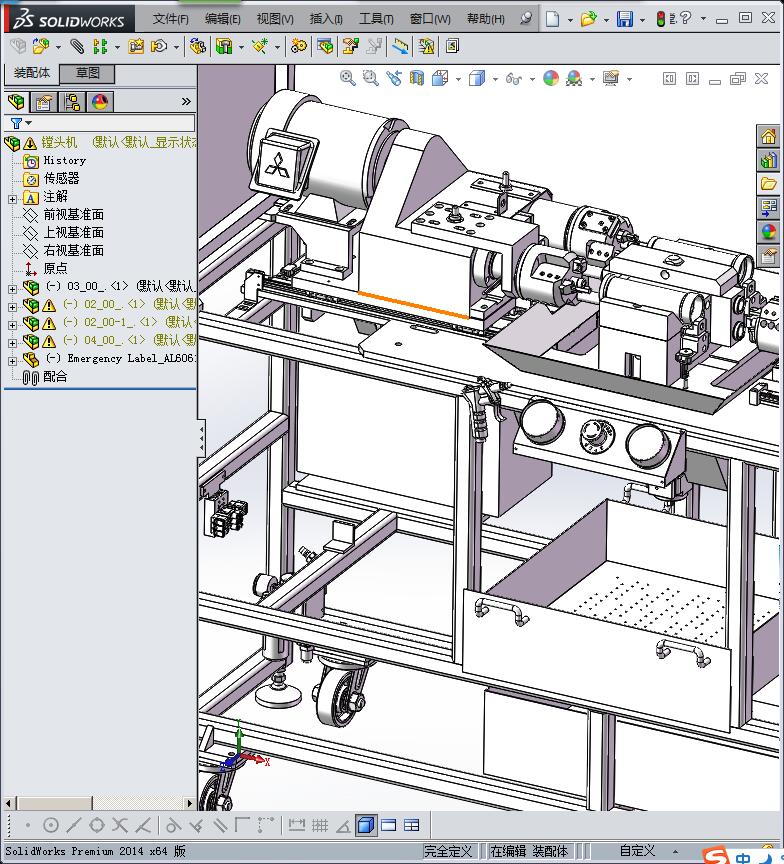Click the scroll-left arrow of the tree's horizontal scrollbar
This screenshot has width=784, height=864.
[9, 803]
